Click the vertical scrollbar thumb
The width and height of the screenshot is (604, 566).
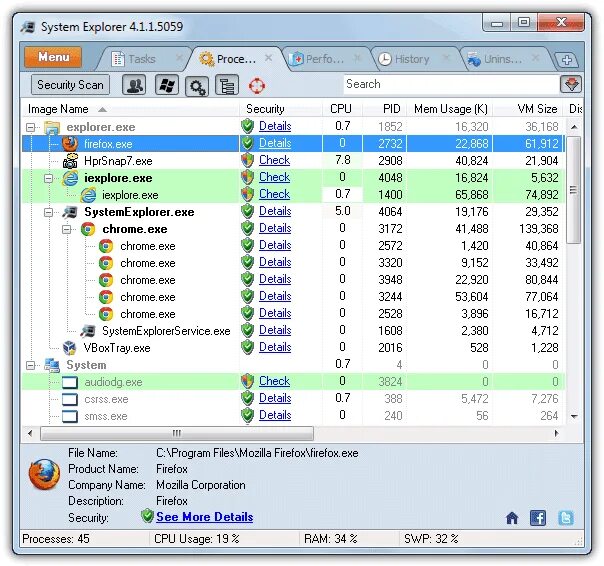[574, 190]
